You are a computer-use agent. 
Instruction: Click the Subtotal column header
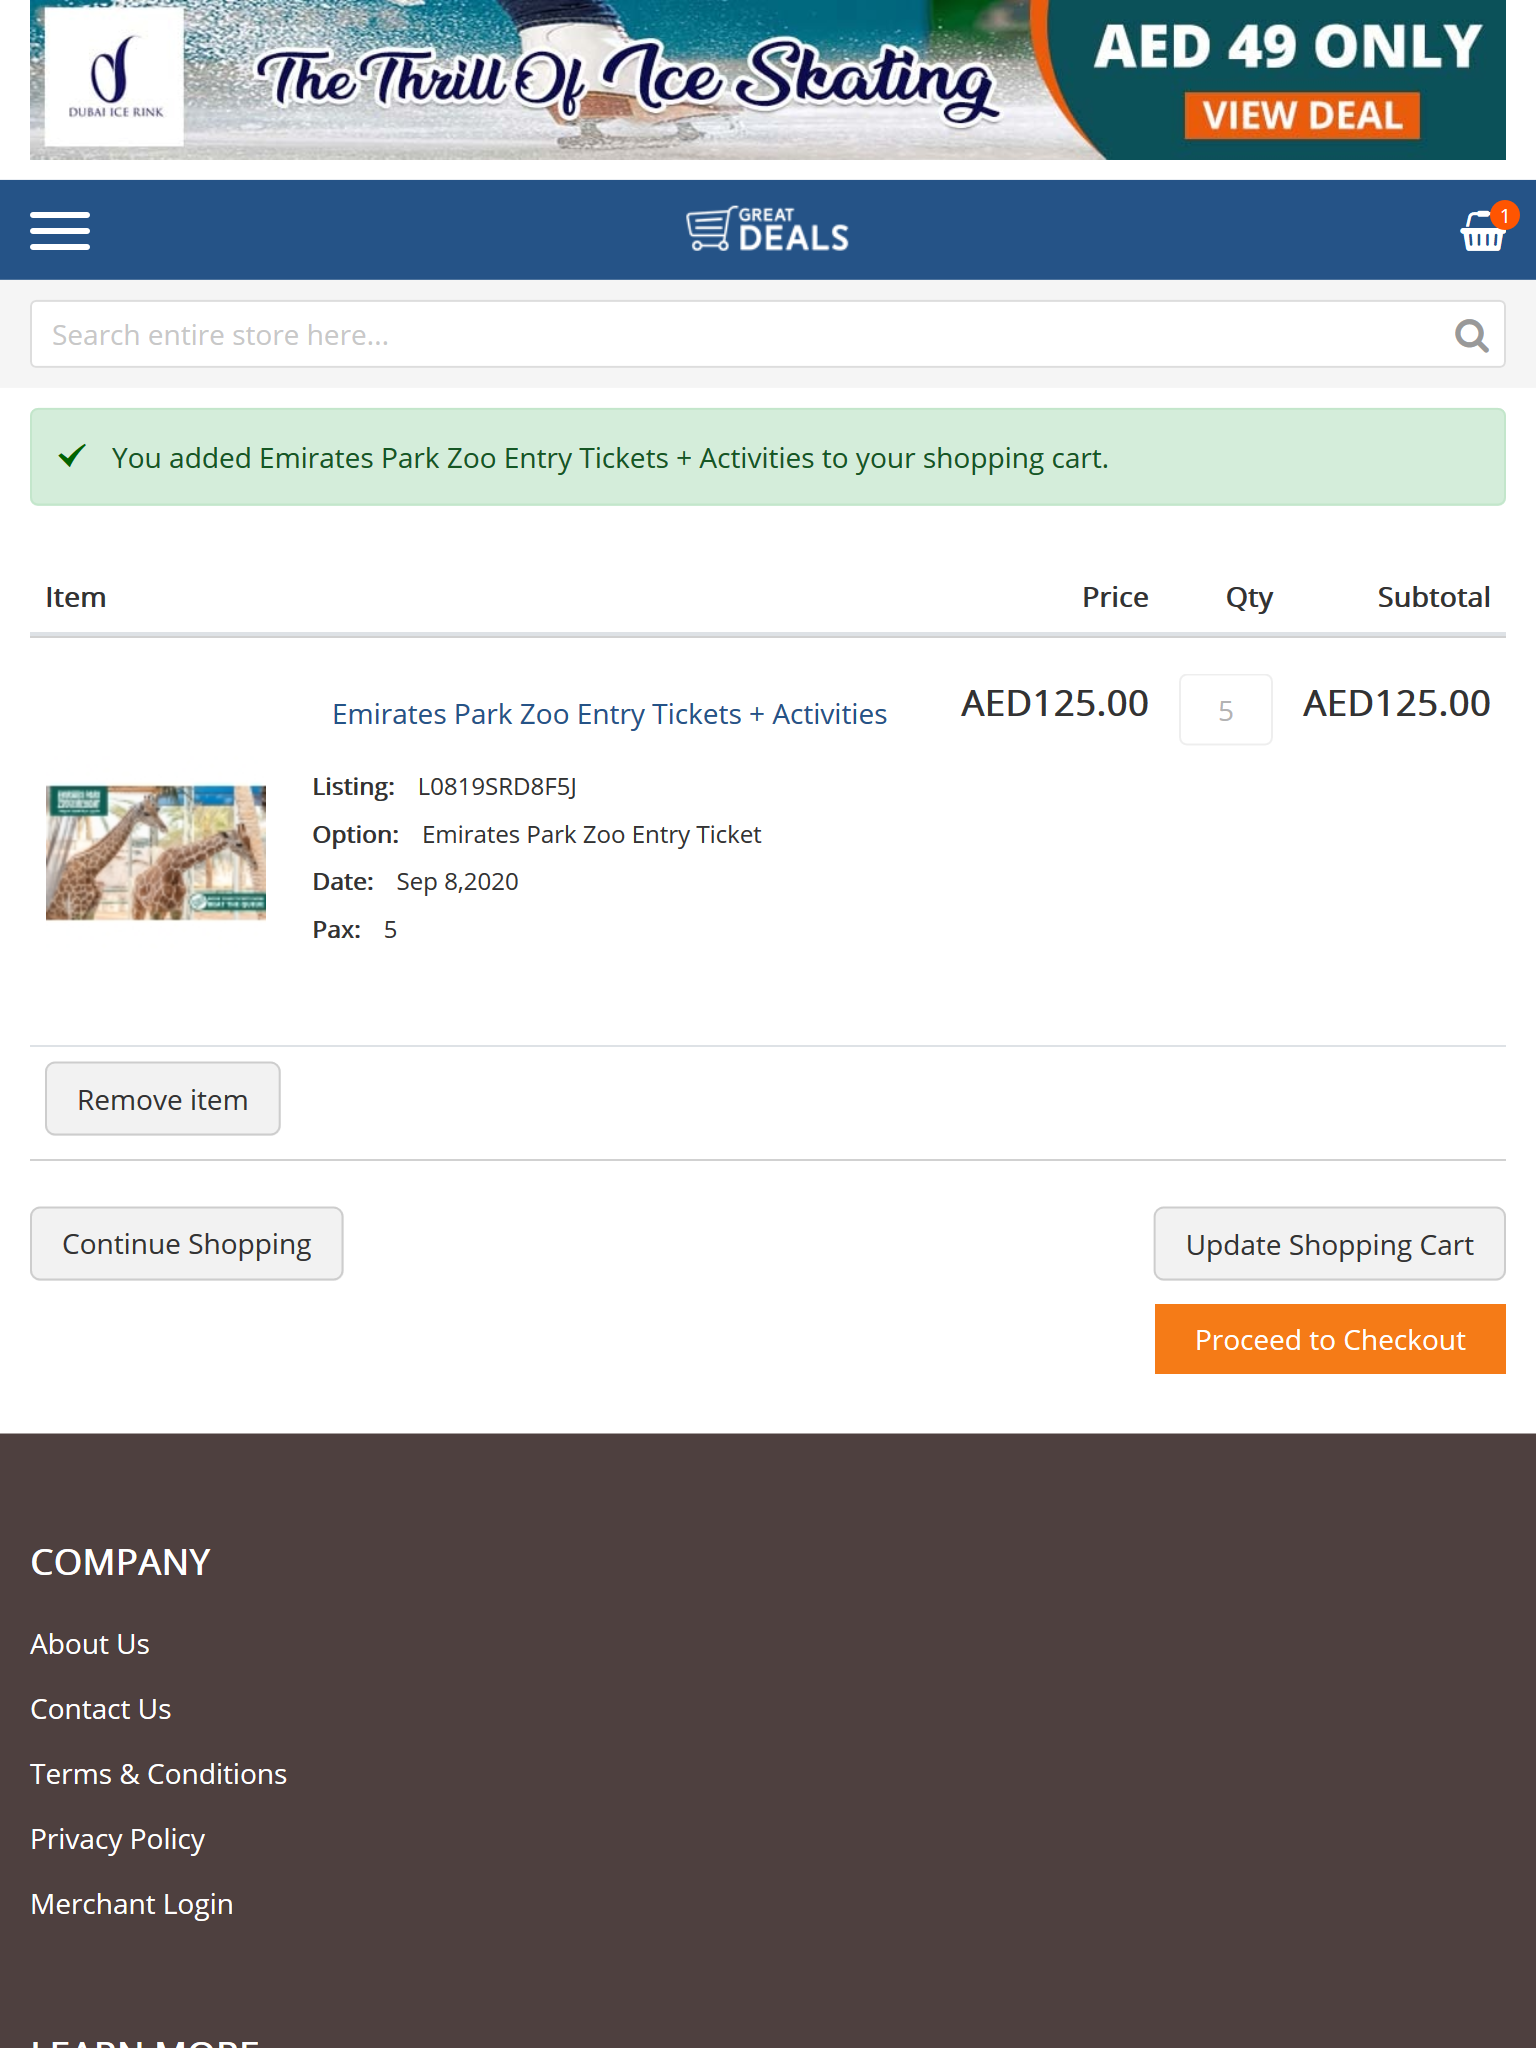point(1434,597)
